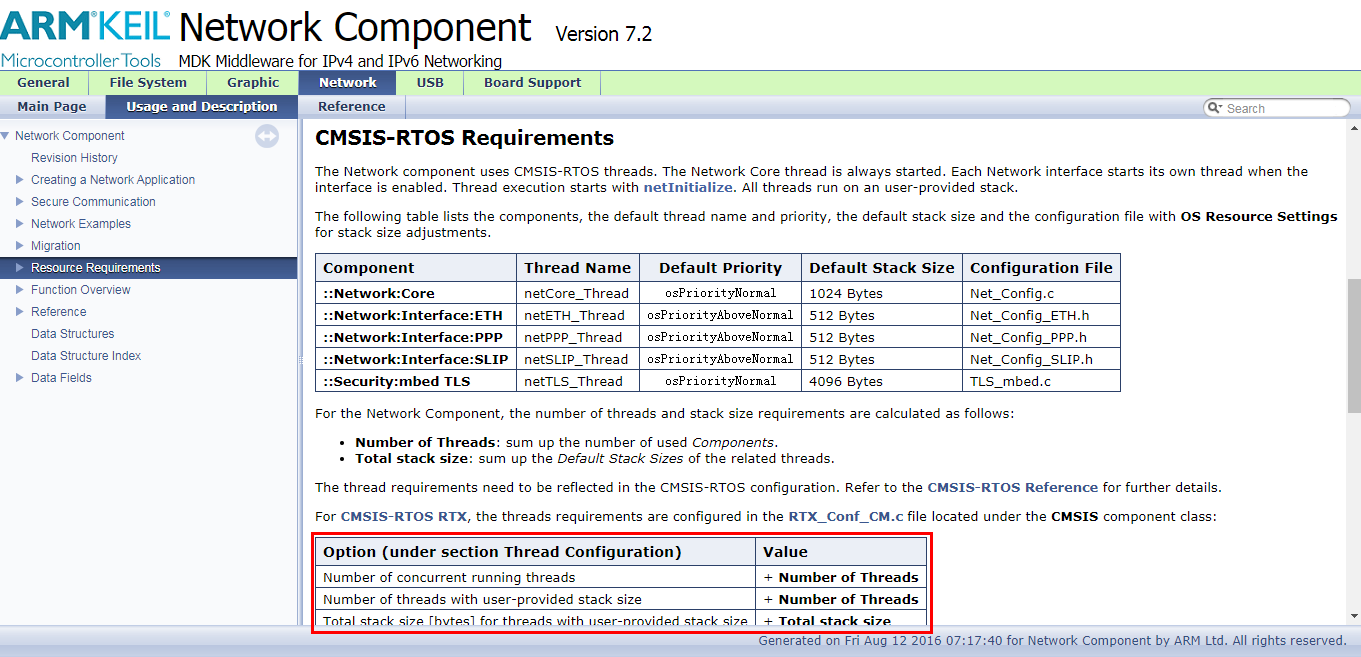Expand the Network Examples section
The height and width of the screenshot is (657, 1361).
pos(18,223)
